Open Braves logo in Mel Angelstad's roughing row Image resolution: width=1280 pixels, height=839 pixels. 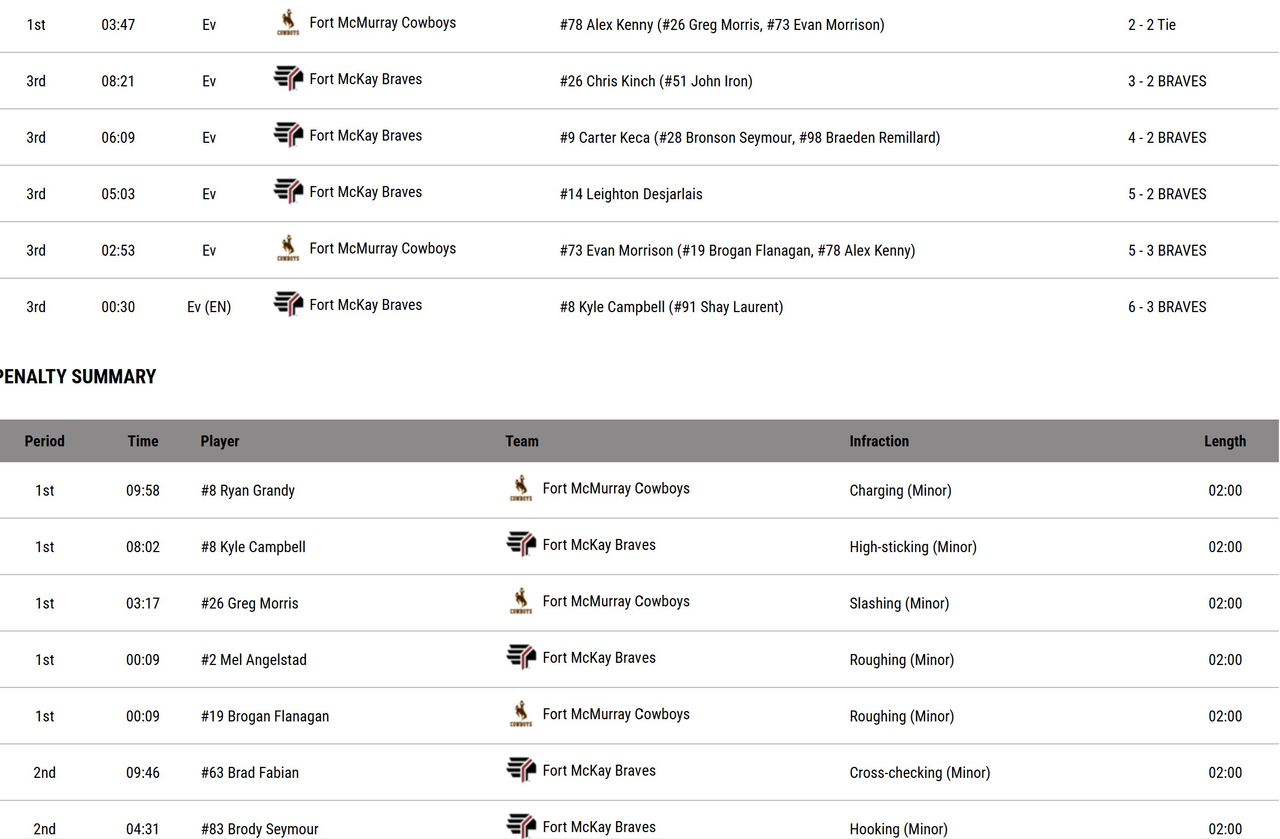click(521, 658)
